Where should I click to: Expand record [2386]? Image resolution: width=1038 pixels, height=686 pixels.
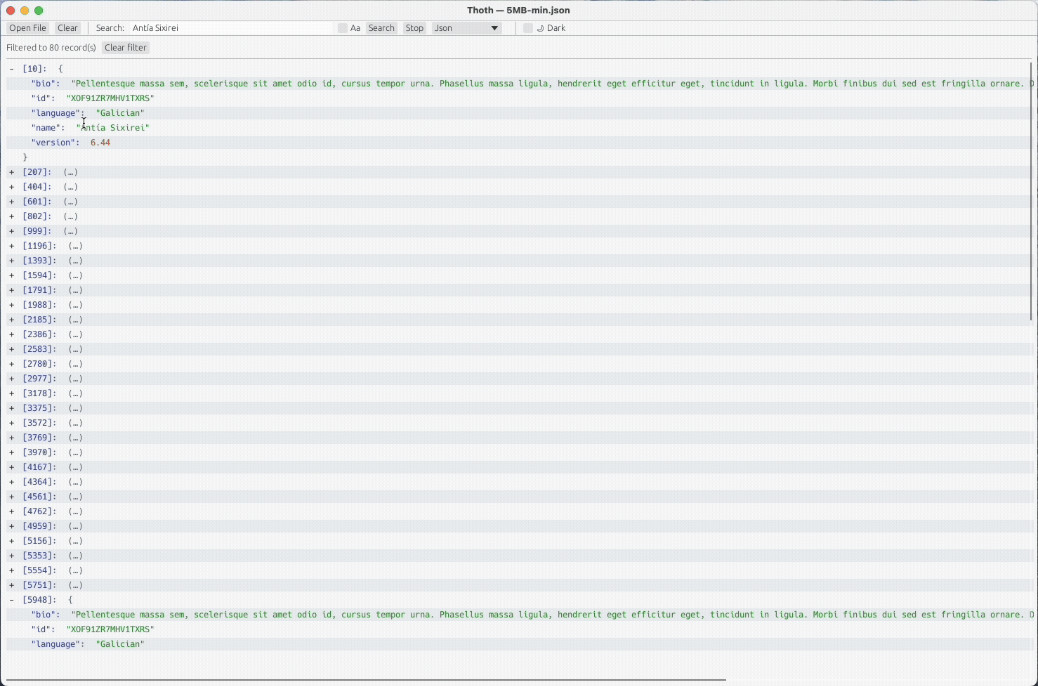(x=11, y=334)
